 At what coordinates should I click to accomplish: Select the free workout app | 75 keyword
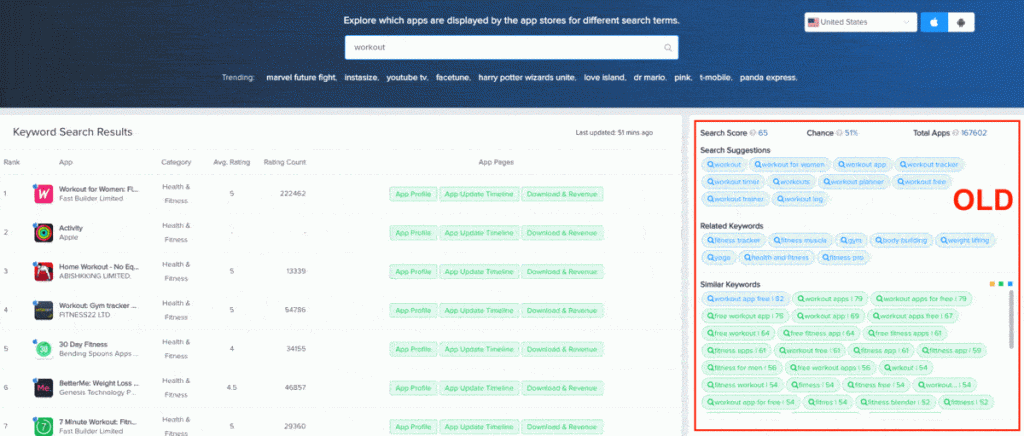(x=745, y=316)
